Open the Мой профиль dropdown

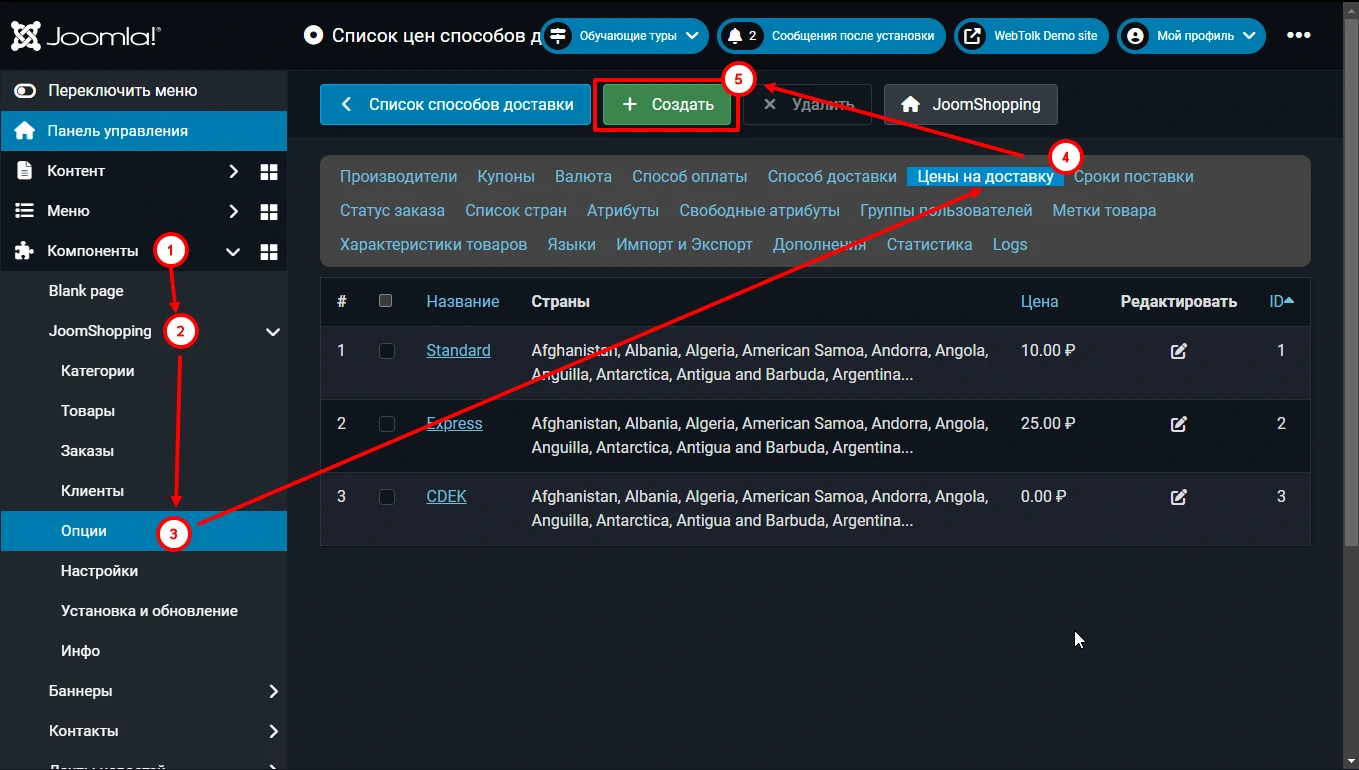[1191, 36]
